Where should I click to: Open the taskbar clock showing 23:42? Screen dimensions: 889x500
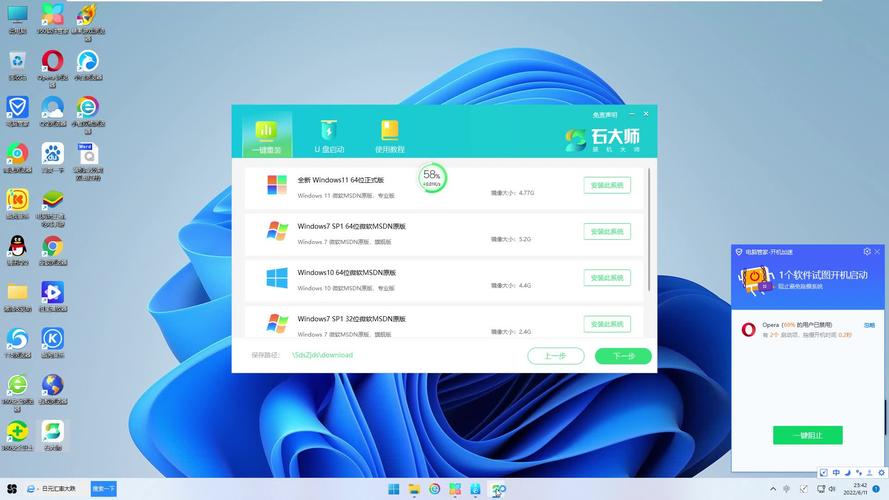(856, 489)
